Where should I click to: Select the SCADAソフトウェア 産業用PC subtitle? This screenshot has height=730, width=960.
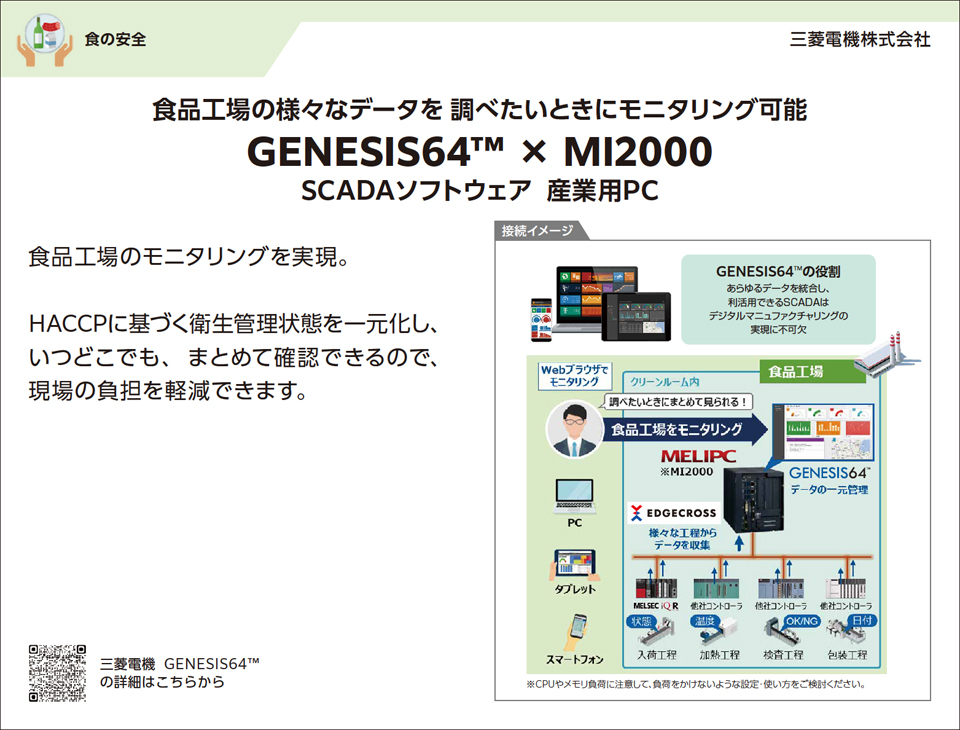pos(480,190)
